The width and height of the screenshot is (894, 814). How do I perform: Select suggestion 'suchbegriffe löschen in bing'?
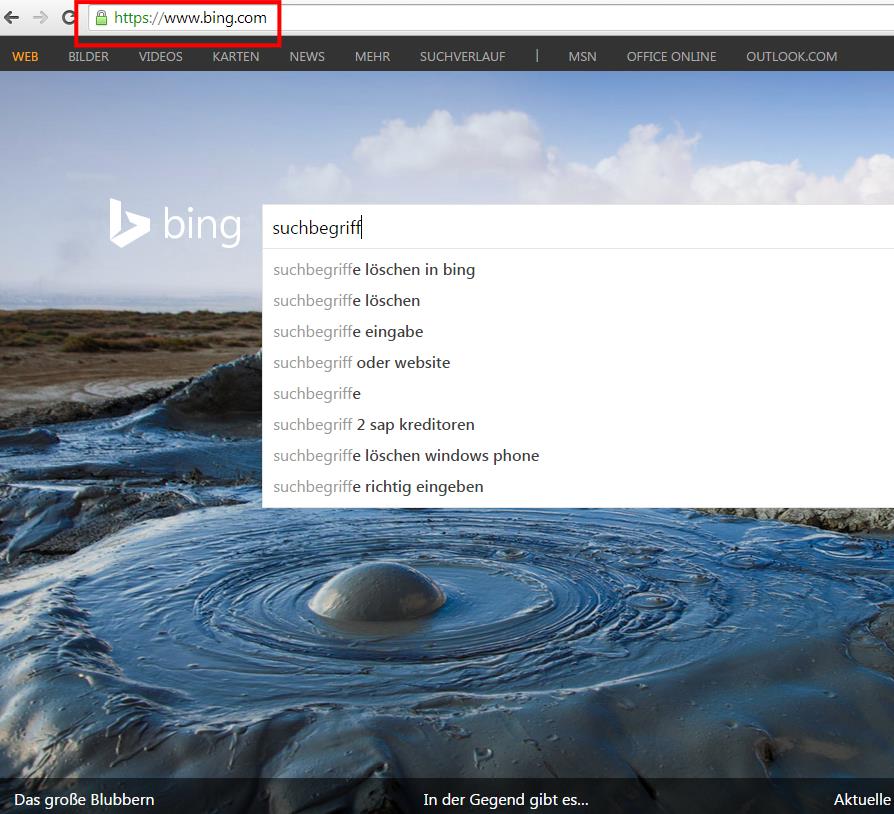coord(578,270)
